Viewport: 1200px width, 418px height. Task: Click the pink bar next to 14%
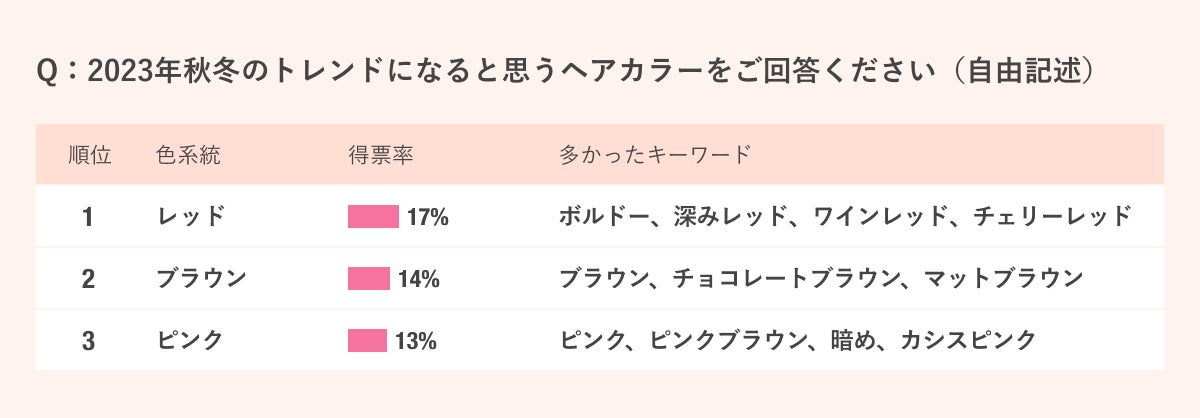click(369, 279)
